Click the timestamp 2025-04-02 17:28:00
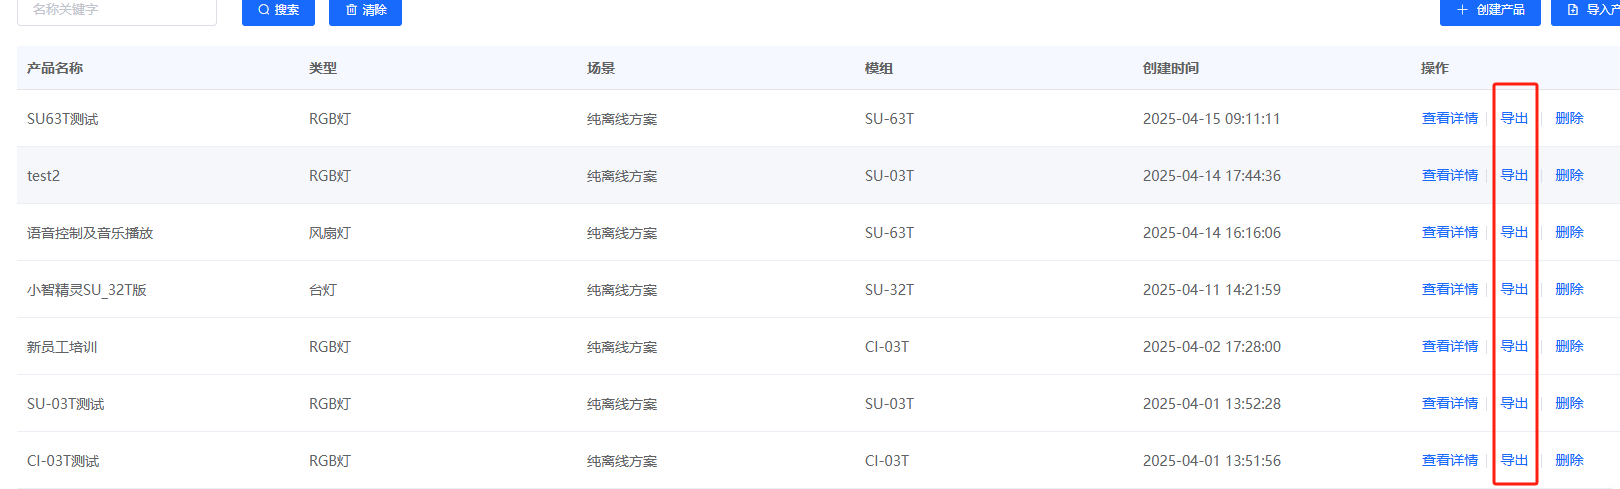The width and height of the screenshot is (1620, 489). (1212, 347)
